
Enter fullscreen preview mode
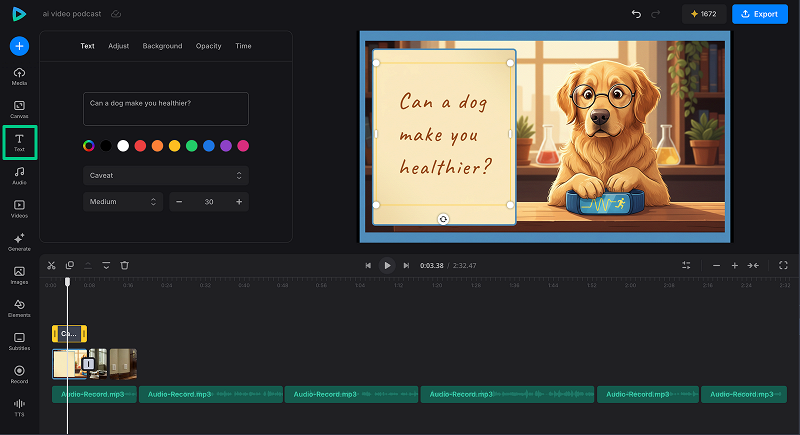tap(783, 265)
